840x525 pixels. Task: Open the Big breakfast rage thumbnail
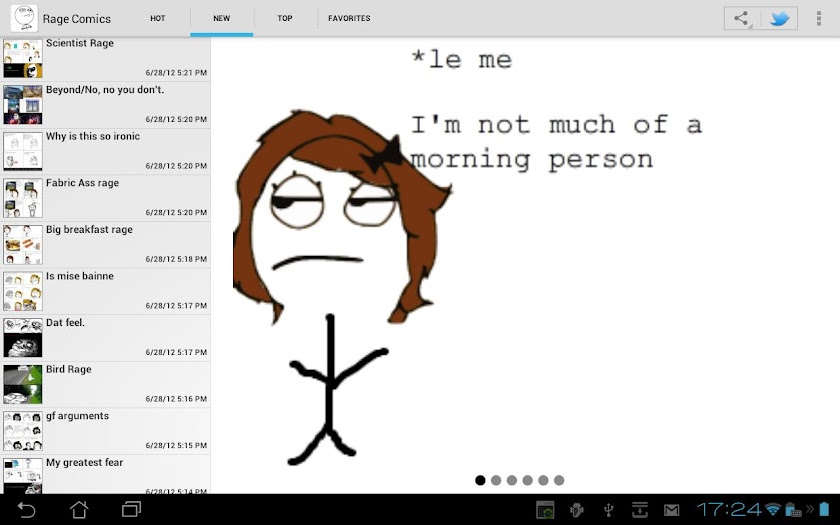pyautogui.click(x=22, y=245)
